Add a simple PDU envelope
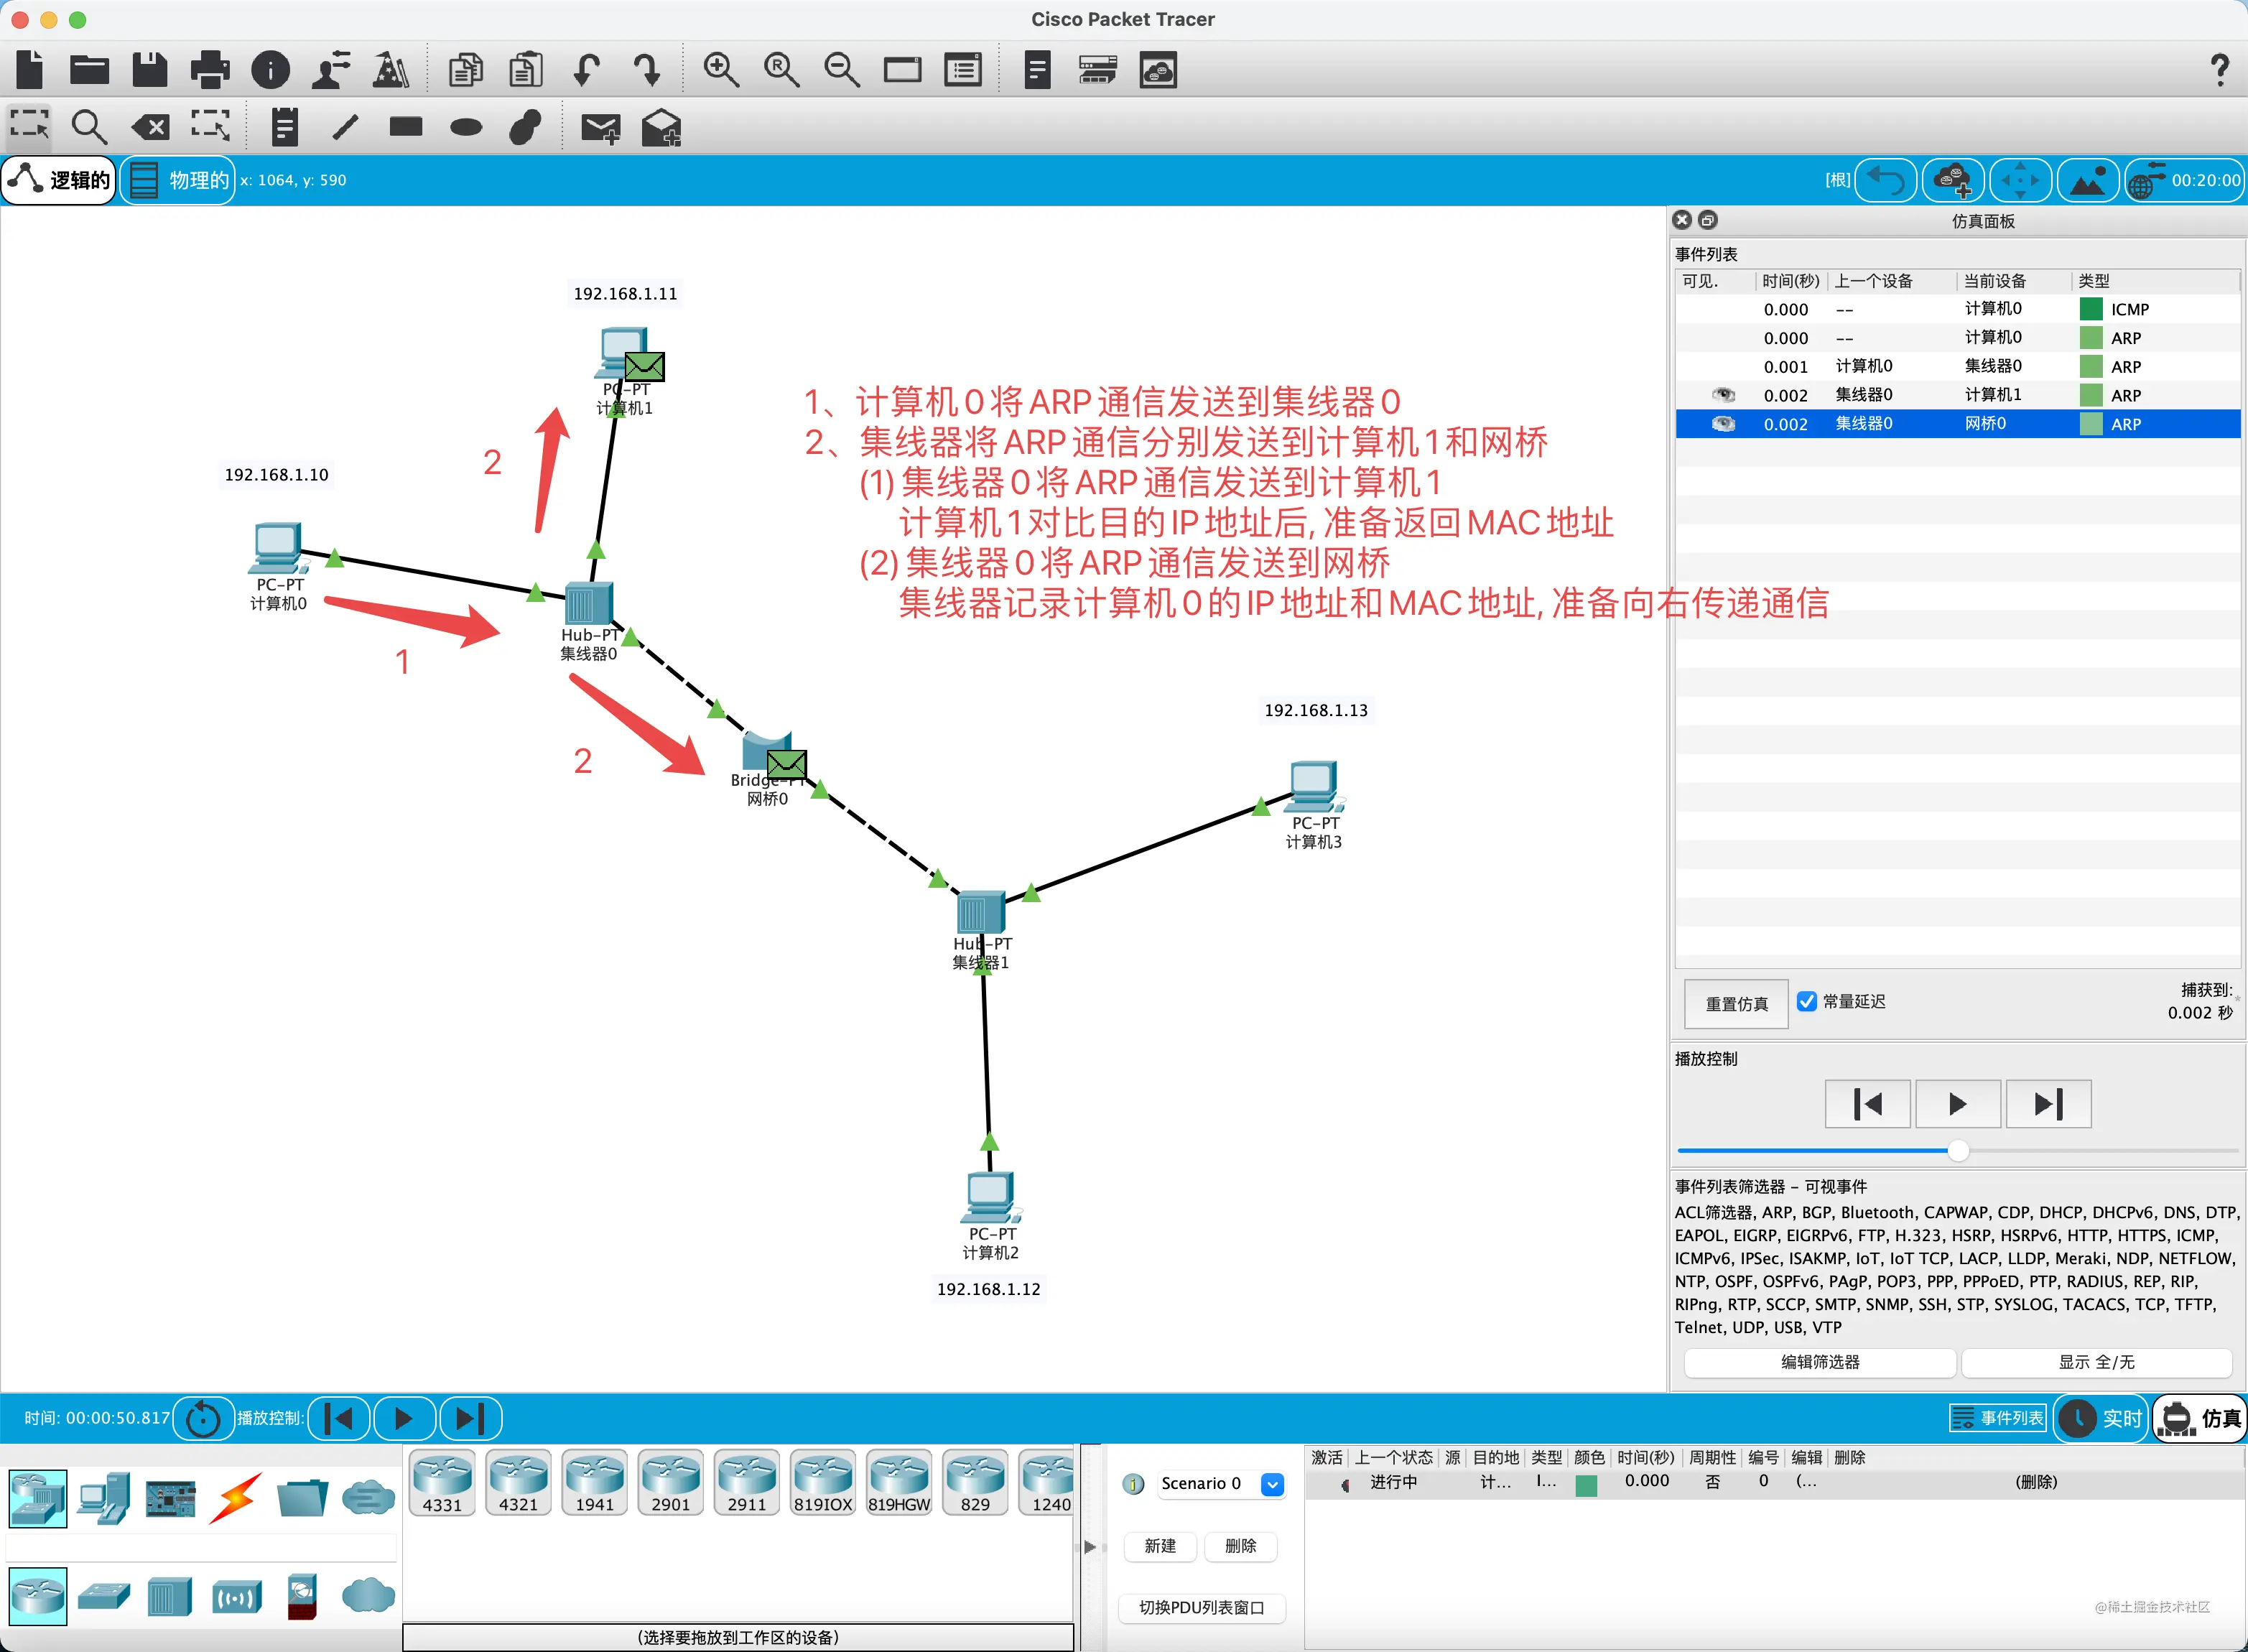 pos(601,128)
